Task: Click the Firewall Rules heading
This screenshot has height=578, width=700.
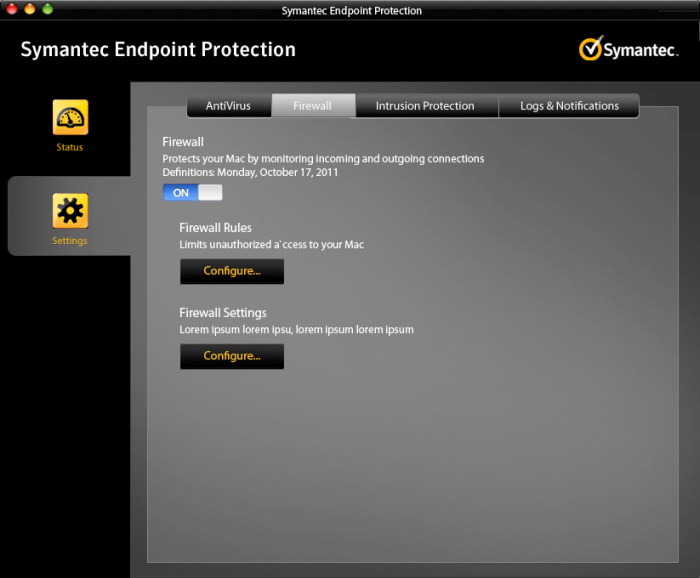Action: [x=215, y=228]
